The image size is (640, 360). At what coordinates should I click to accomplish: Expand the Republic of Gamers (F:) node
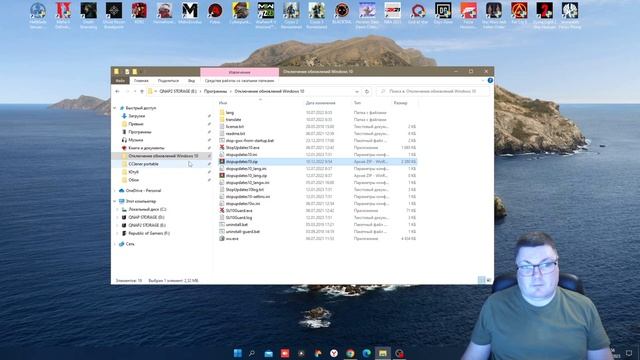(x=118, y=233)
